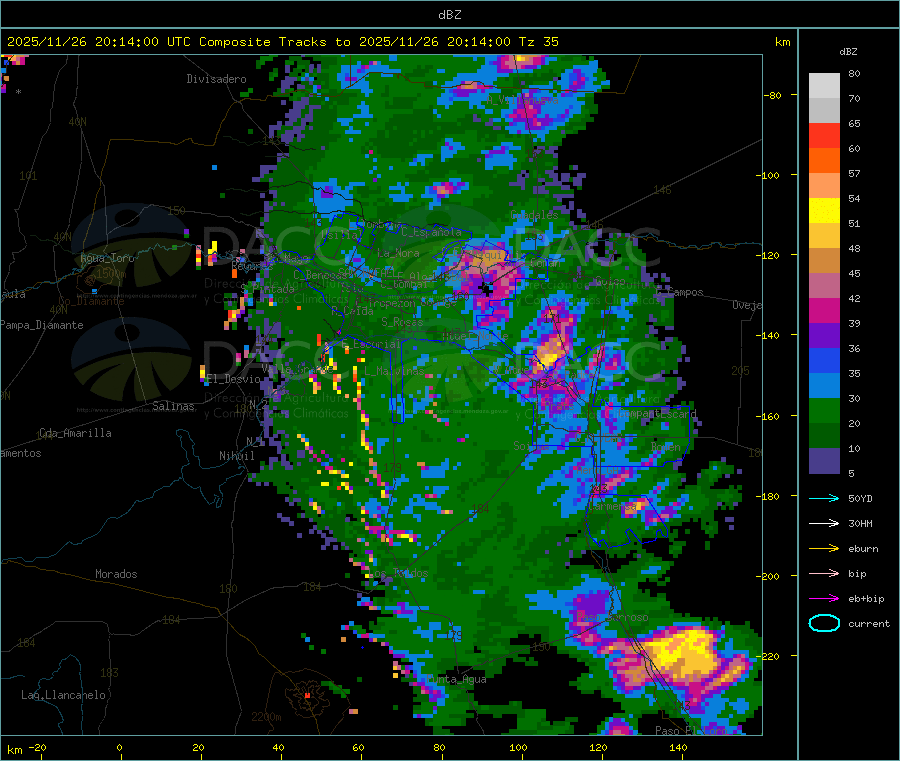Click the 'Divisadero' map label

(216, 79)
